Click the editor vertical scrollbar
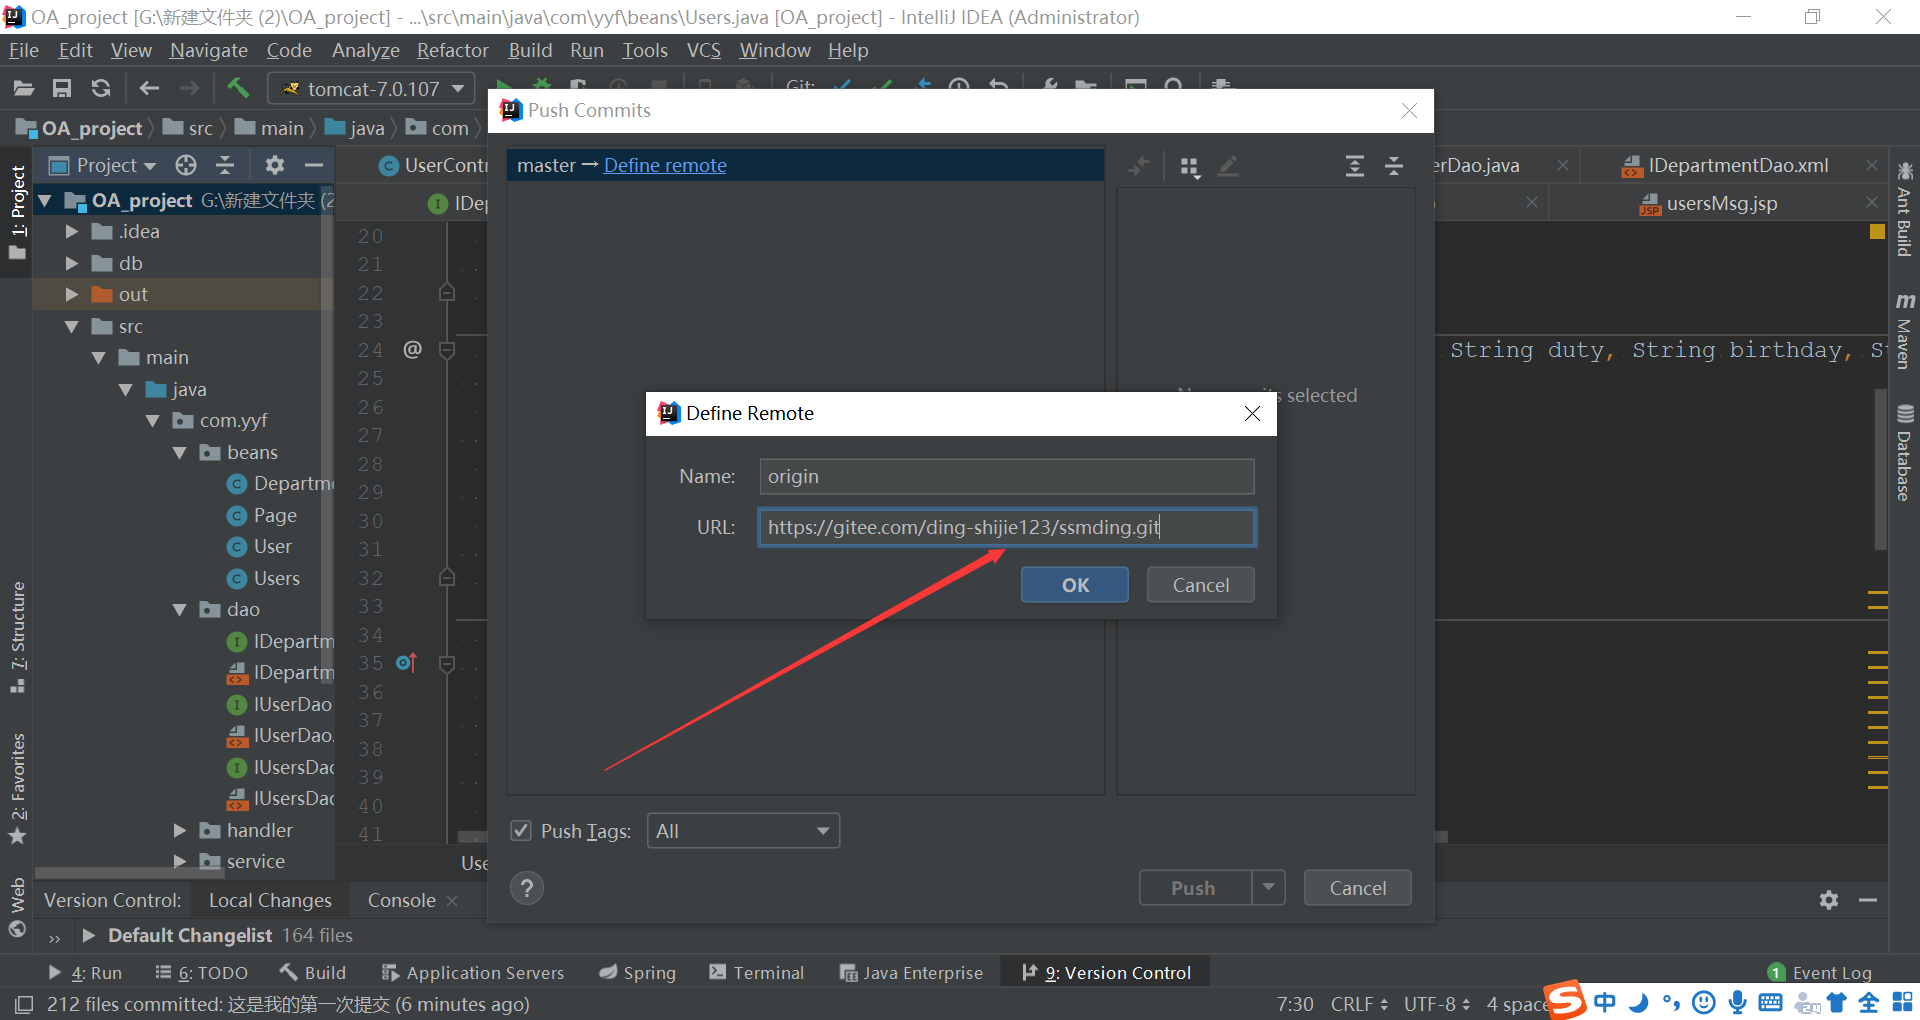This screenshot has width=1920, height=1020. pos(1880,470)
